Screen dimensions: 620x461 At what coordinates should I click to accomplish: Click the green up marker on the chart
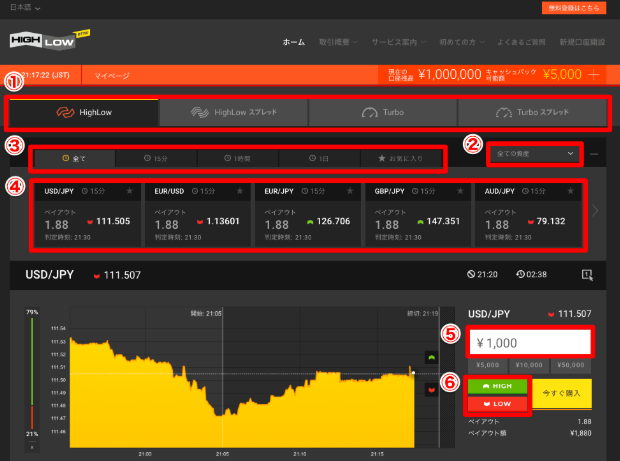(431, 357)
